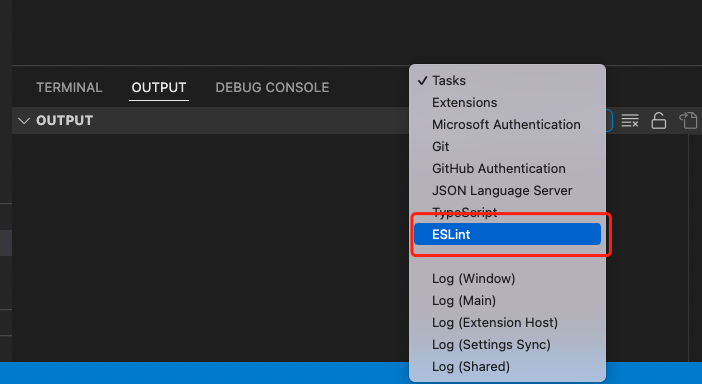Select TypeScript output channel
This screenshot has width=702, height=384.
pyautogui.click(x=507, y=212)
